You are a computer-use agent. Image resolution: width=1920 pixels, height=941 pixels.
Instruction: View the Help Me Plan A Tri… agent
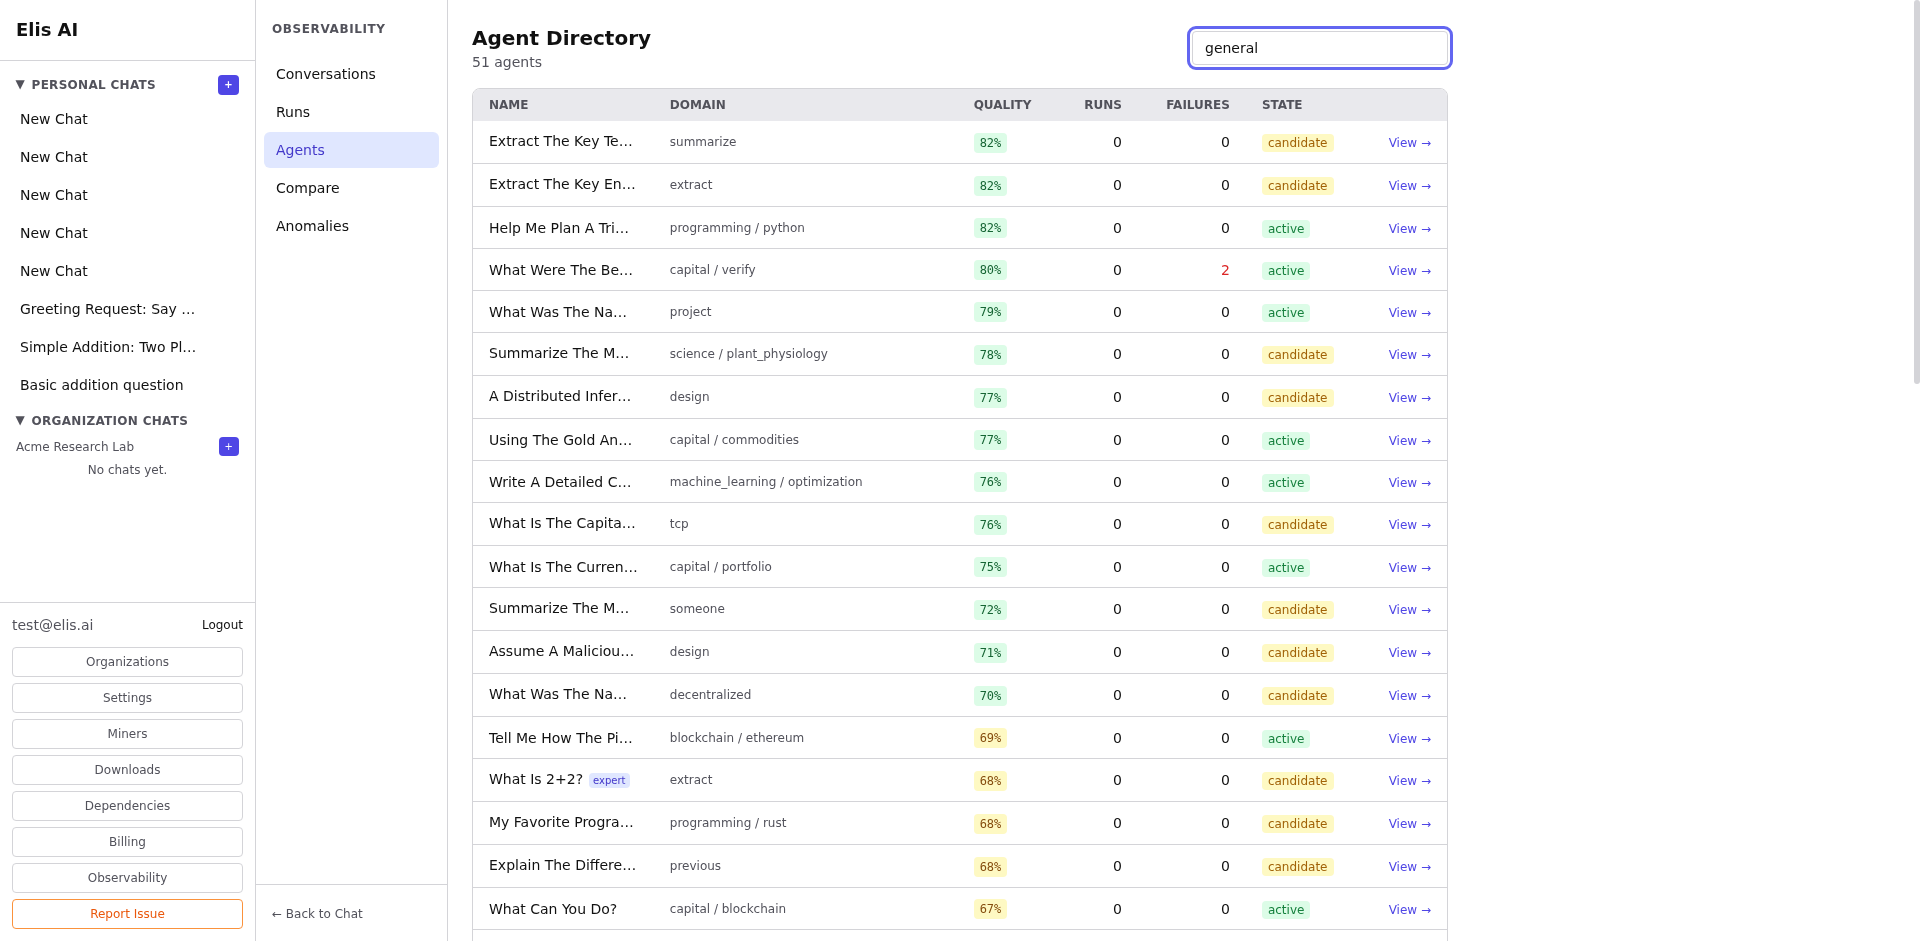pyautogui.click(x=1408, y=229)
